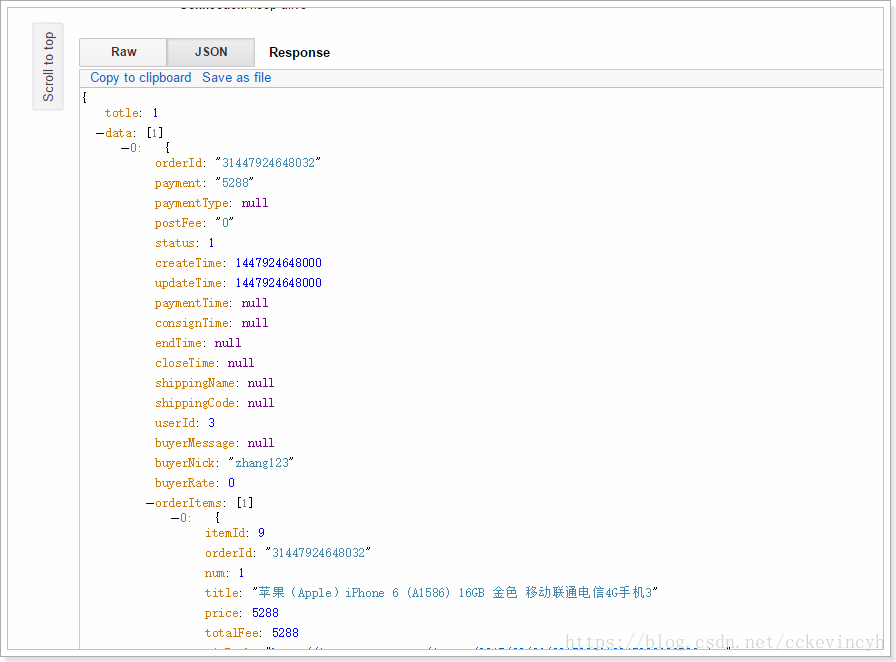Viewport: 896px width, 662px height.
Task: Click the buyerRate key
Action: pyautogui.click(x=185, y=484)
